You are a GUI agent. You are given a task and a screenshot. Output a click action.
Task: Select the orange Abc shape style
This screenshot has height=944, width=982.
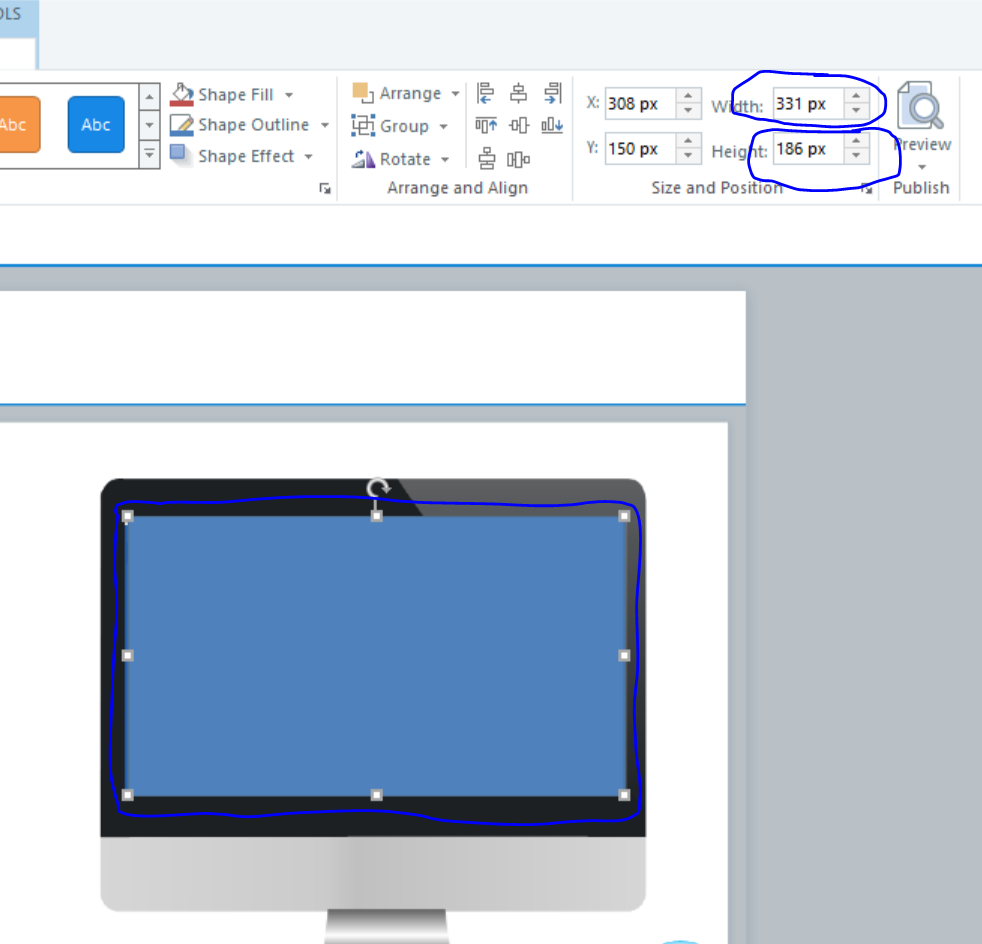pyautogui.click(x=19, y=124)
